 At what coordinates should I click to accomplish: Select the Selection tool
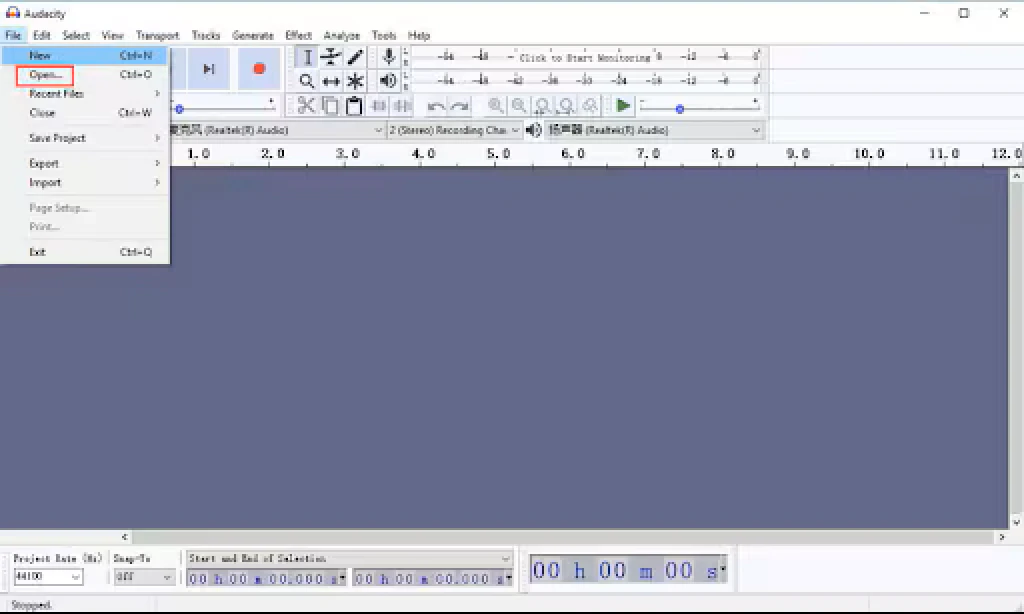[x=306, y=57]
